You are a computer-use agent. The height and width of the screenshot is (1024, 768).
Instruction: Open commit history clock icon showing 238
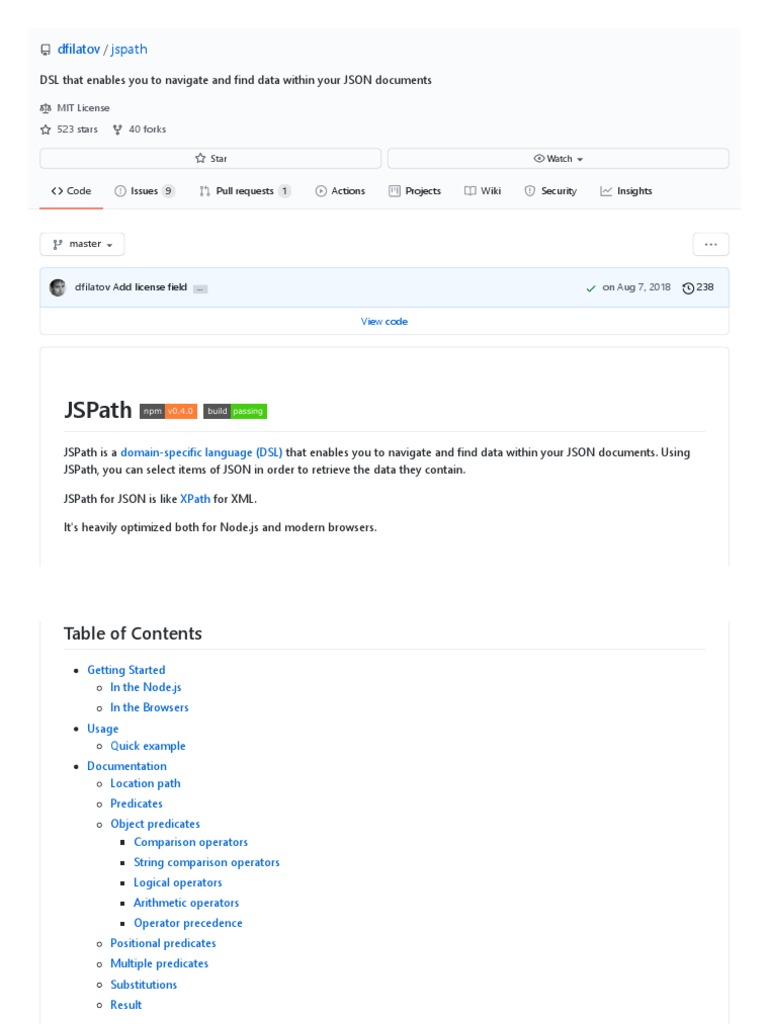(688, 288)
